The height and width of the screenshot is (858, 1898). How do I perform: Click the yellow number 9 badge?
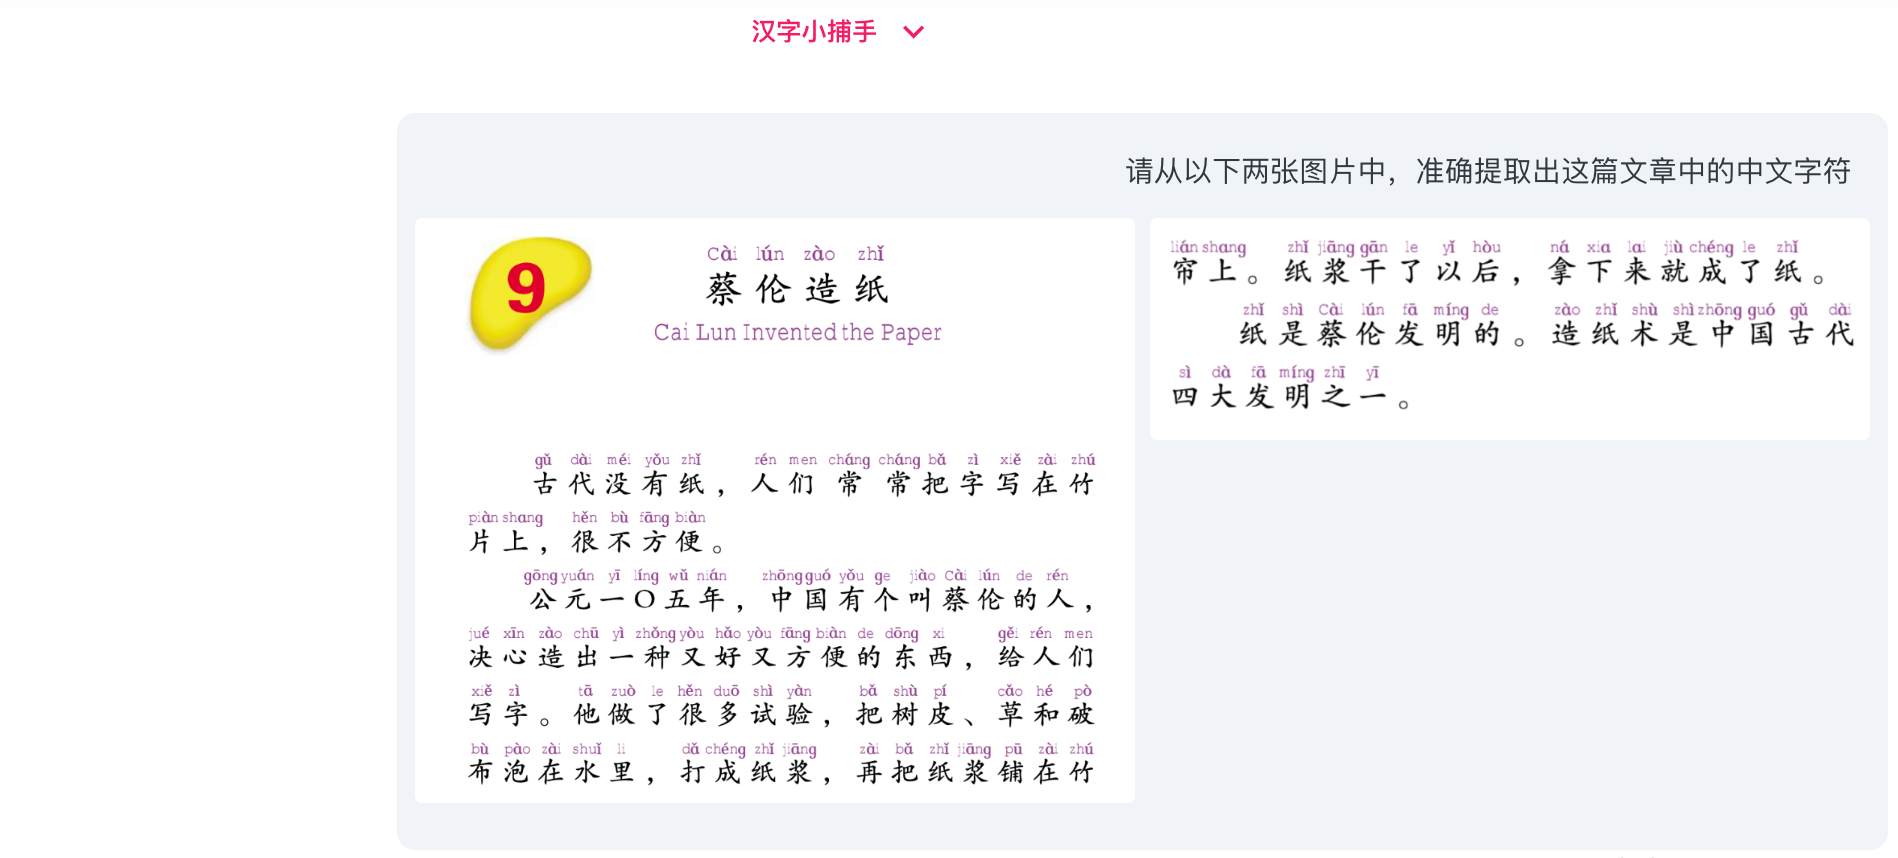530,292
